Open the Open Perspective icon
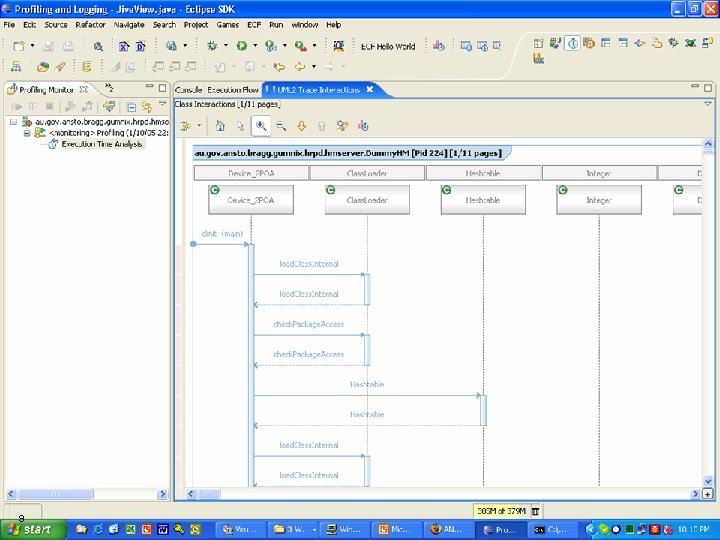 click(x=538, y=44)
